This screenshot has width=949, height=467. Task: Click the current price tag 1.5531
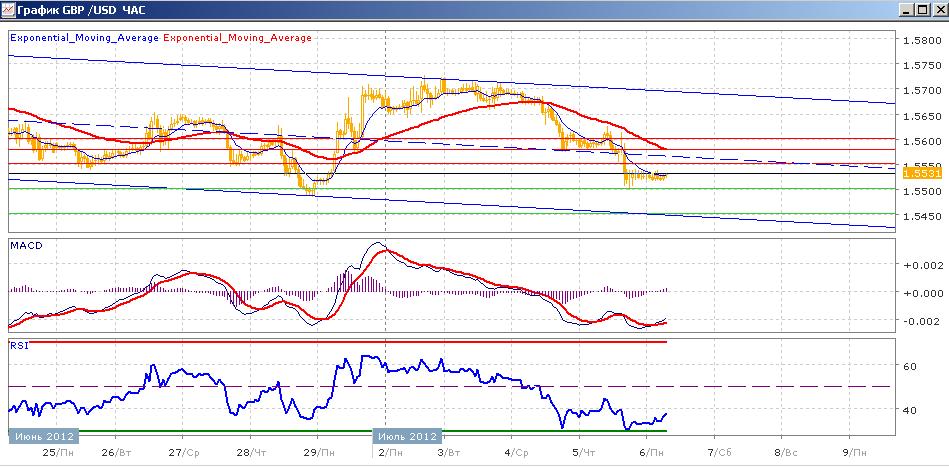pyautogui.click(x=922, y=174)
